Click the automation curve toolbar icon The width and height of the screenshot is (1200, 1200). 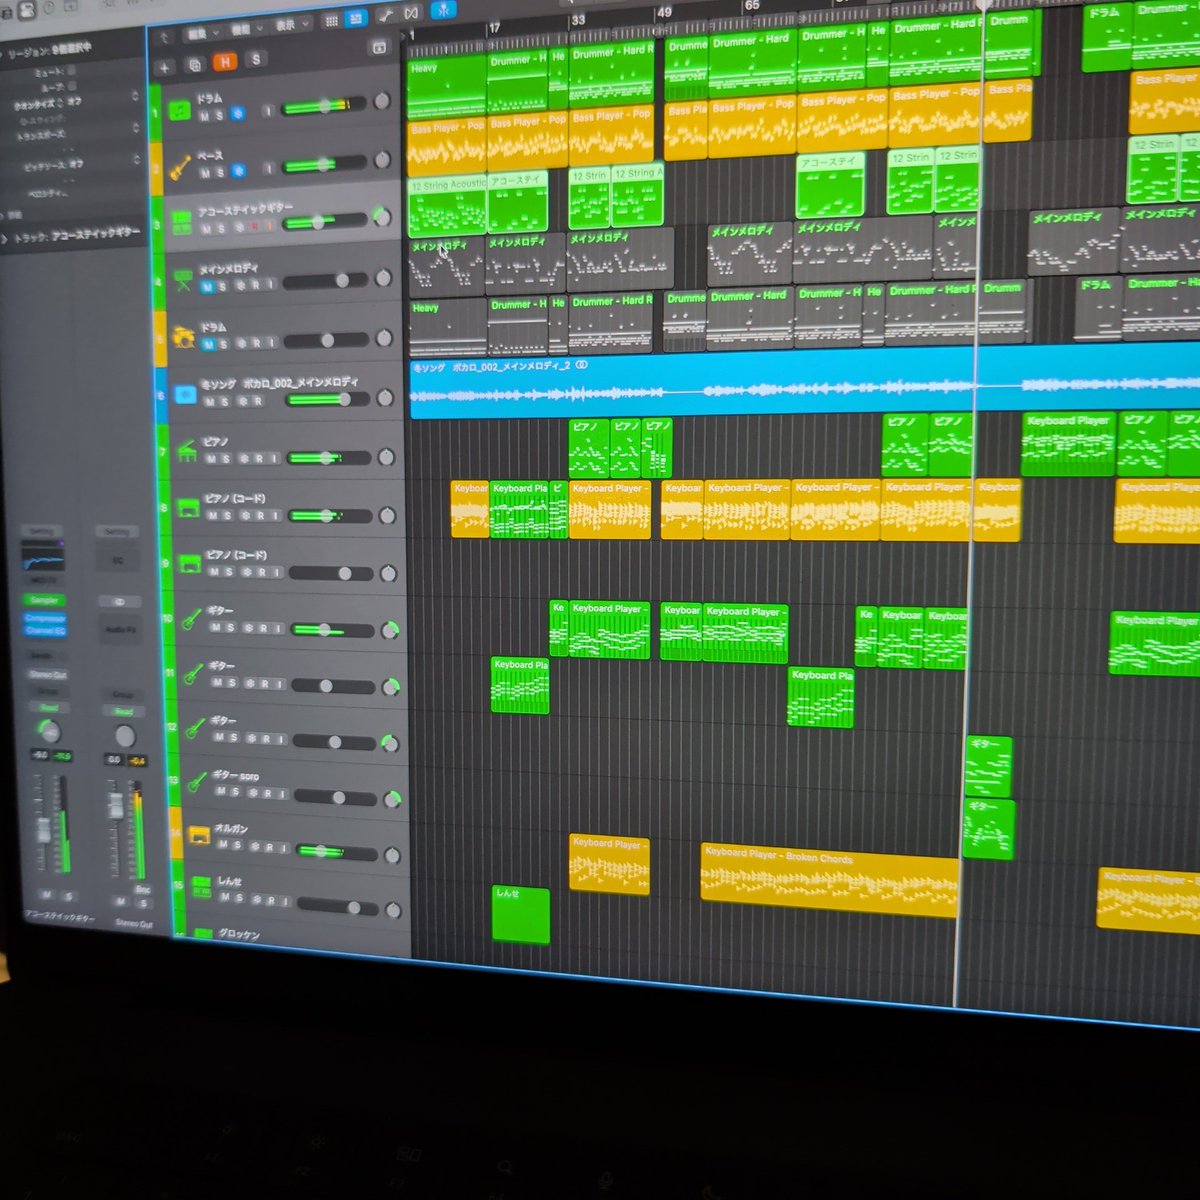point(386,16)
